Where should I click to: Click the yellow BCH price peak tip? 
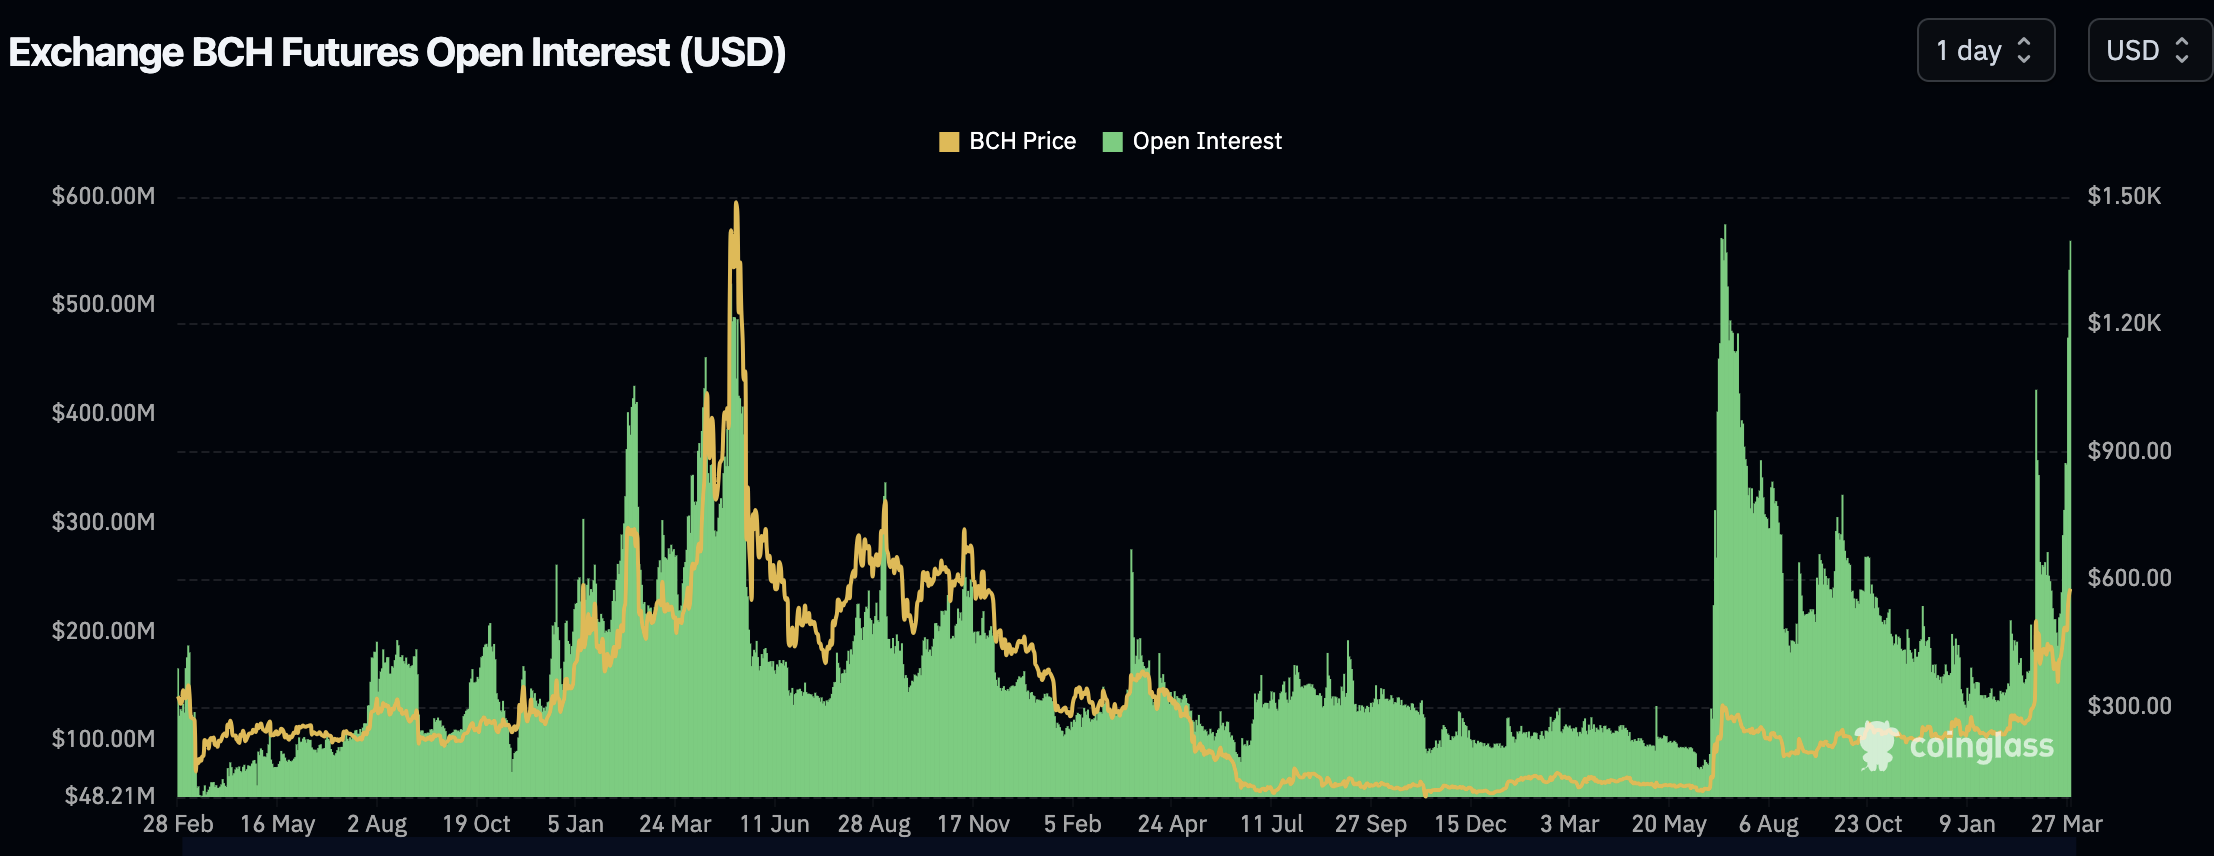click(x=736, y=204)
